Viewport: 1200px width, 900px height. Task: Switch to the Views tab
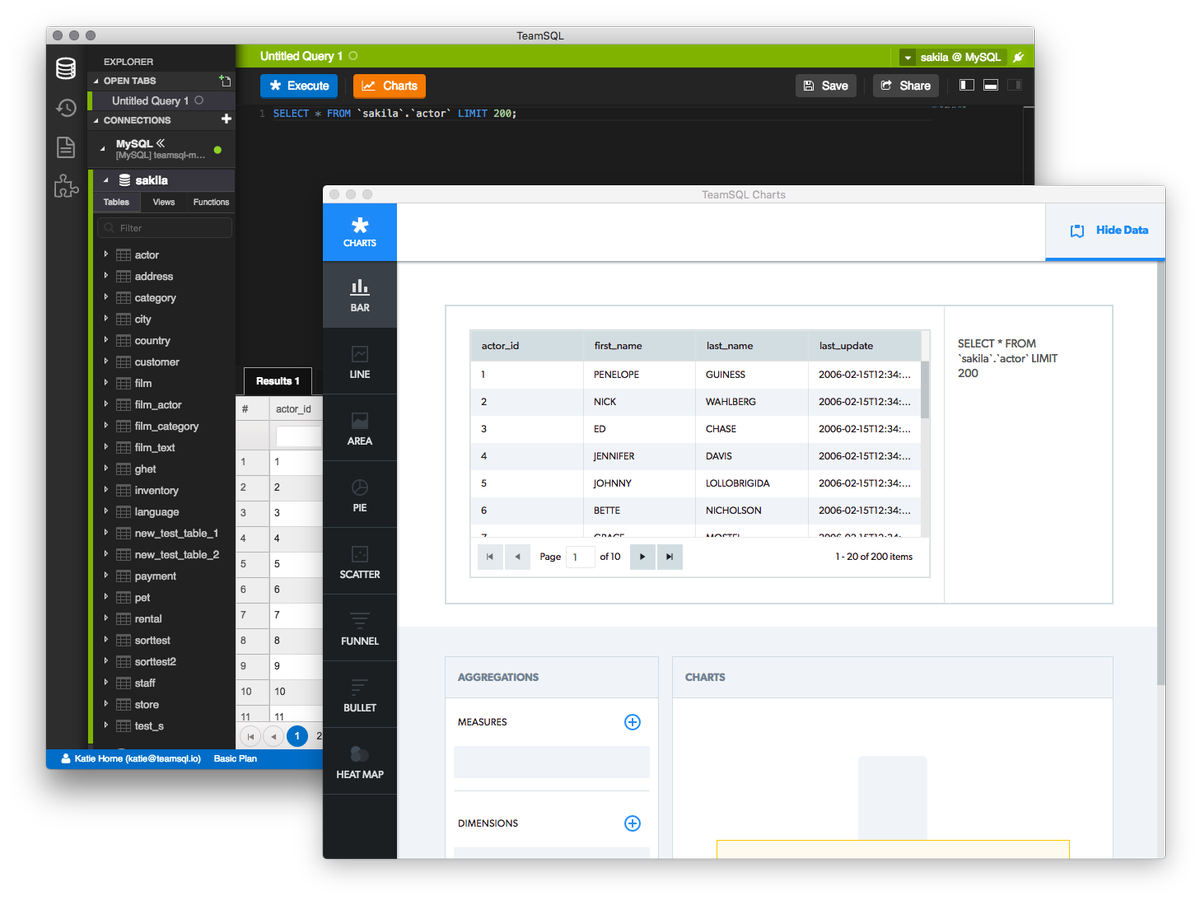point(163,202)
